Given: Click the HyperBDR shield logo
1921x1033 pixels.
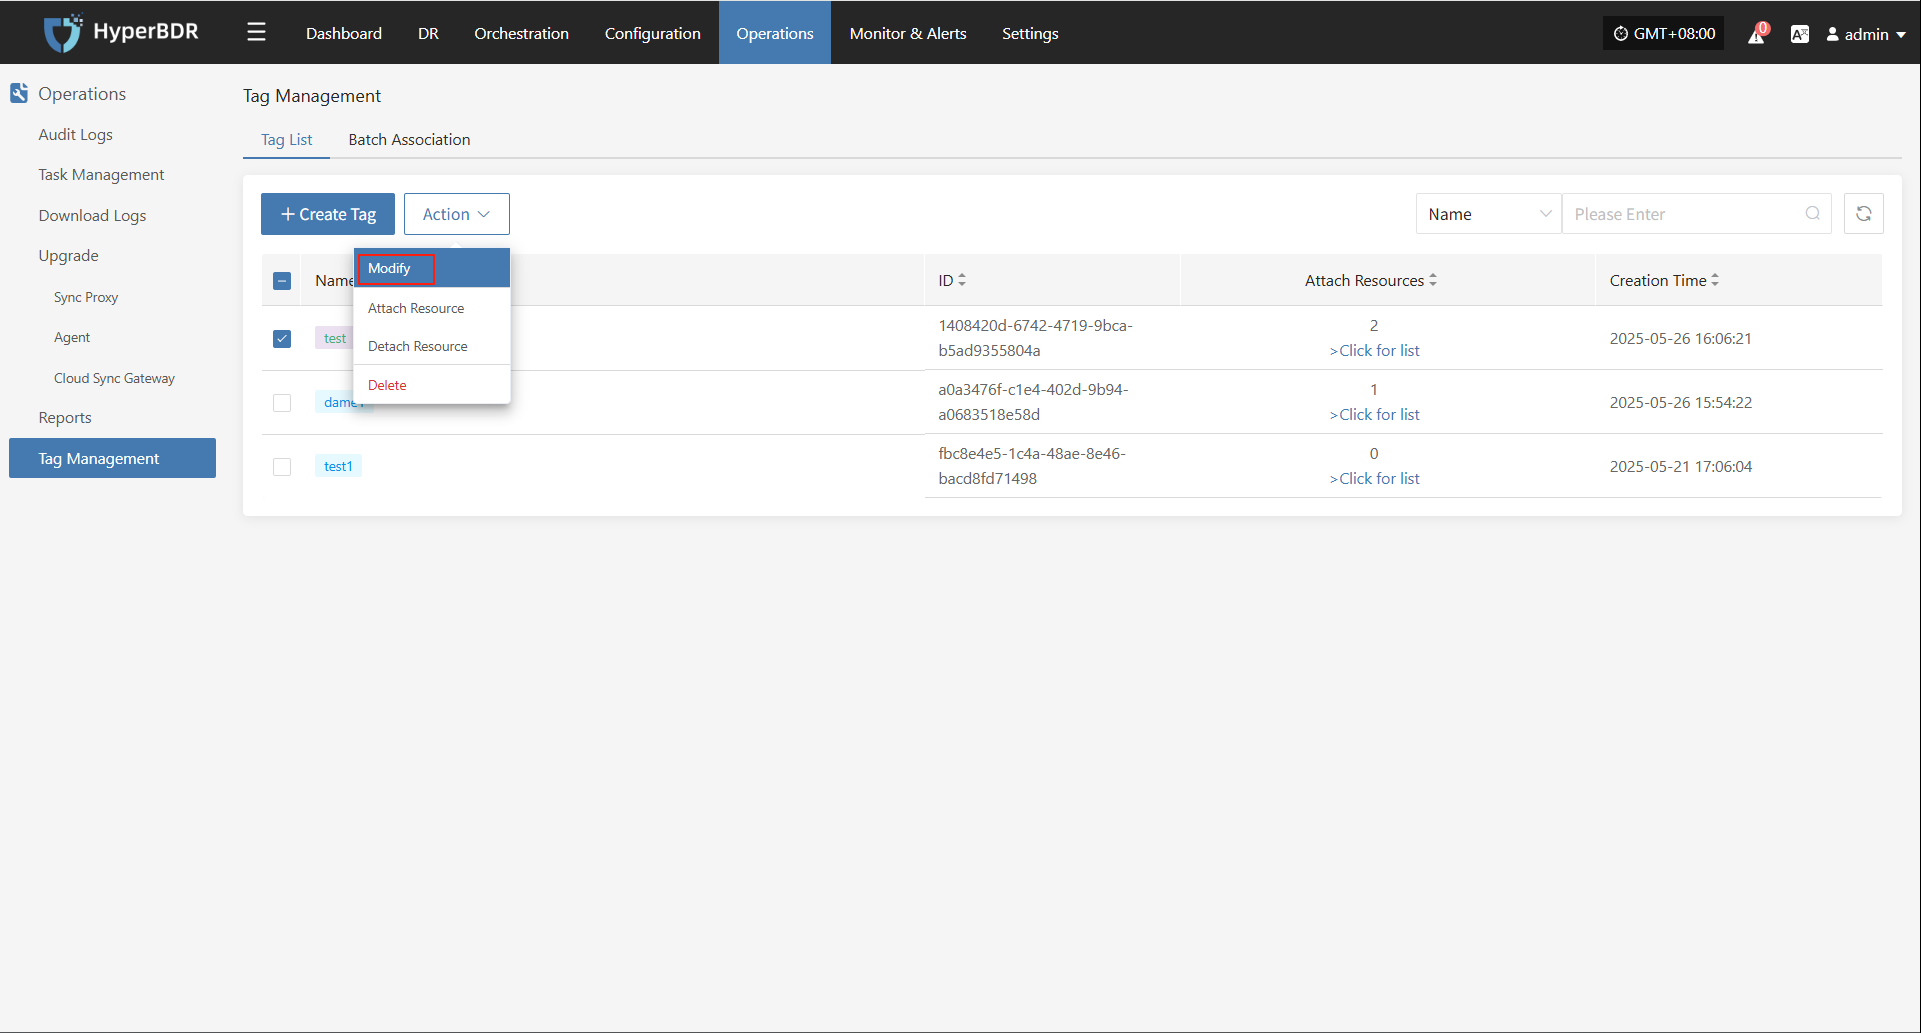Looking at the screenshot, I should [x=62, y=33].
